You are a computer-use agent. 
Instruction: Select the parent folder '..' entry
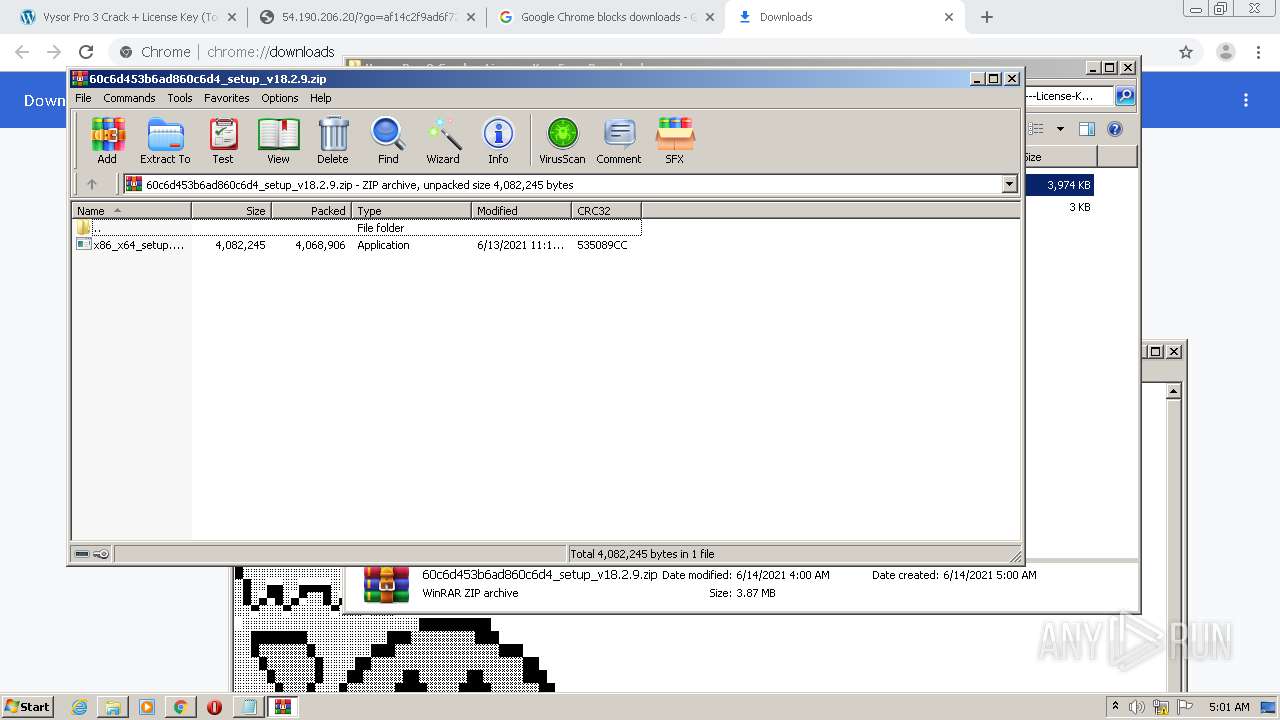coord(357,228)
